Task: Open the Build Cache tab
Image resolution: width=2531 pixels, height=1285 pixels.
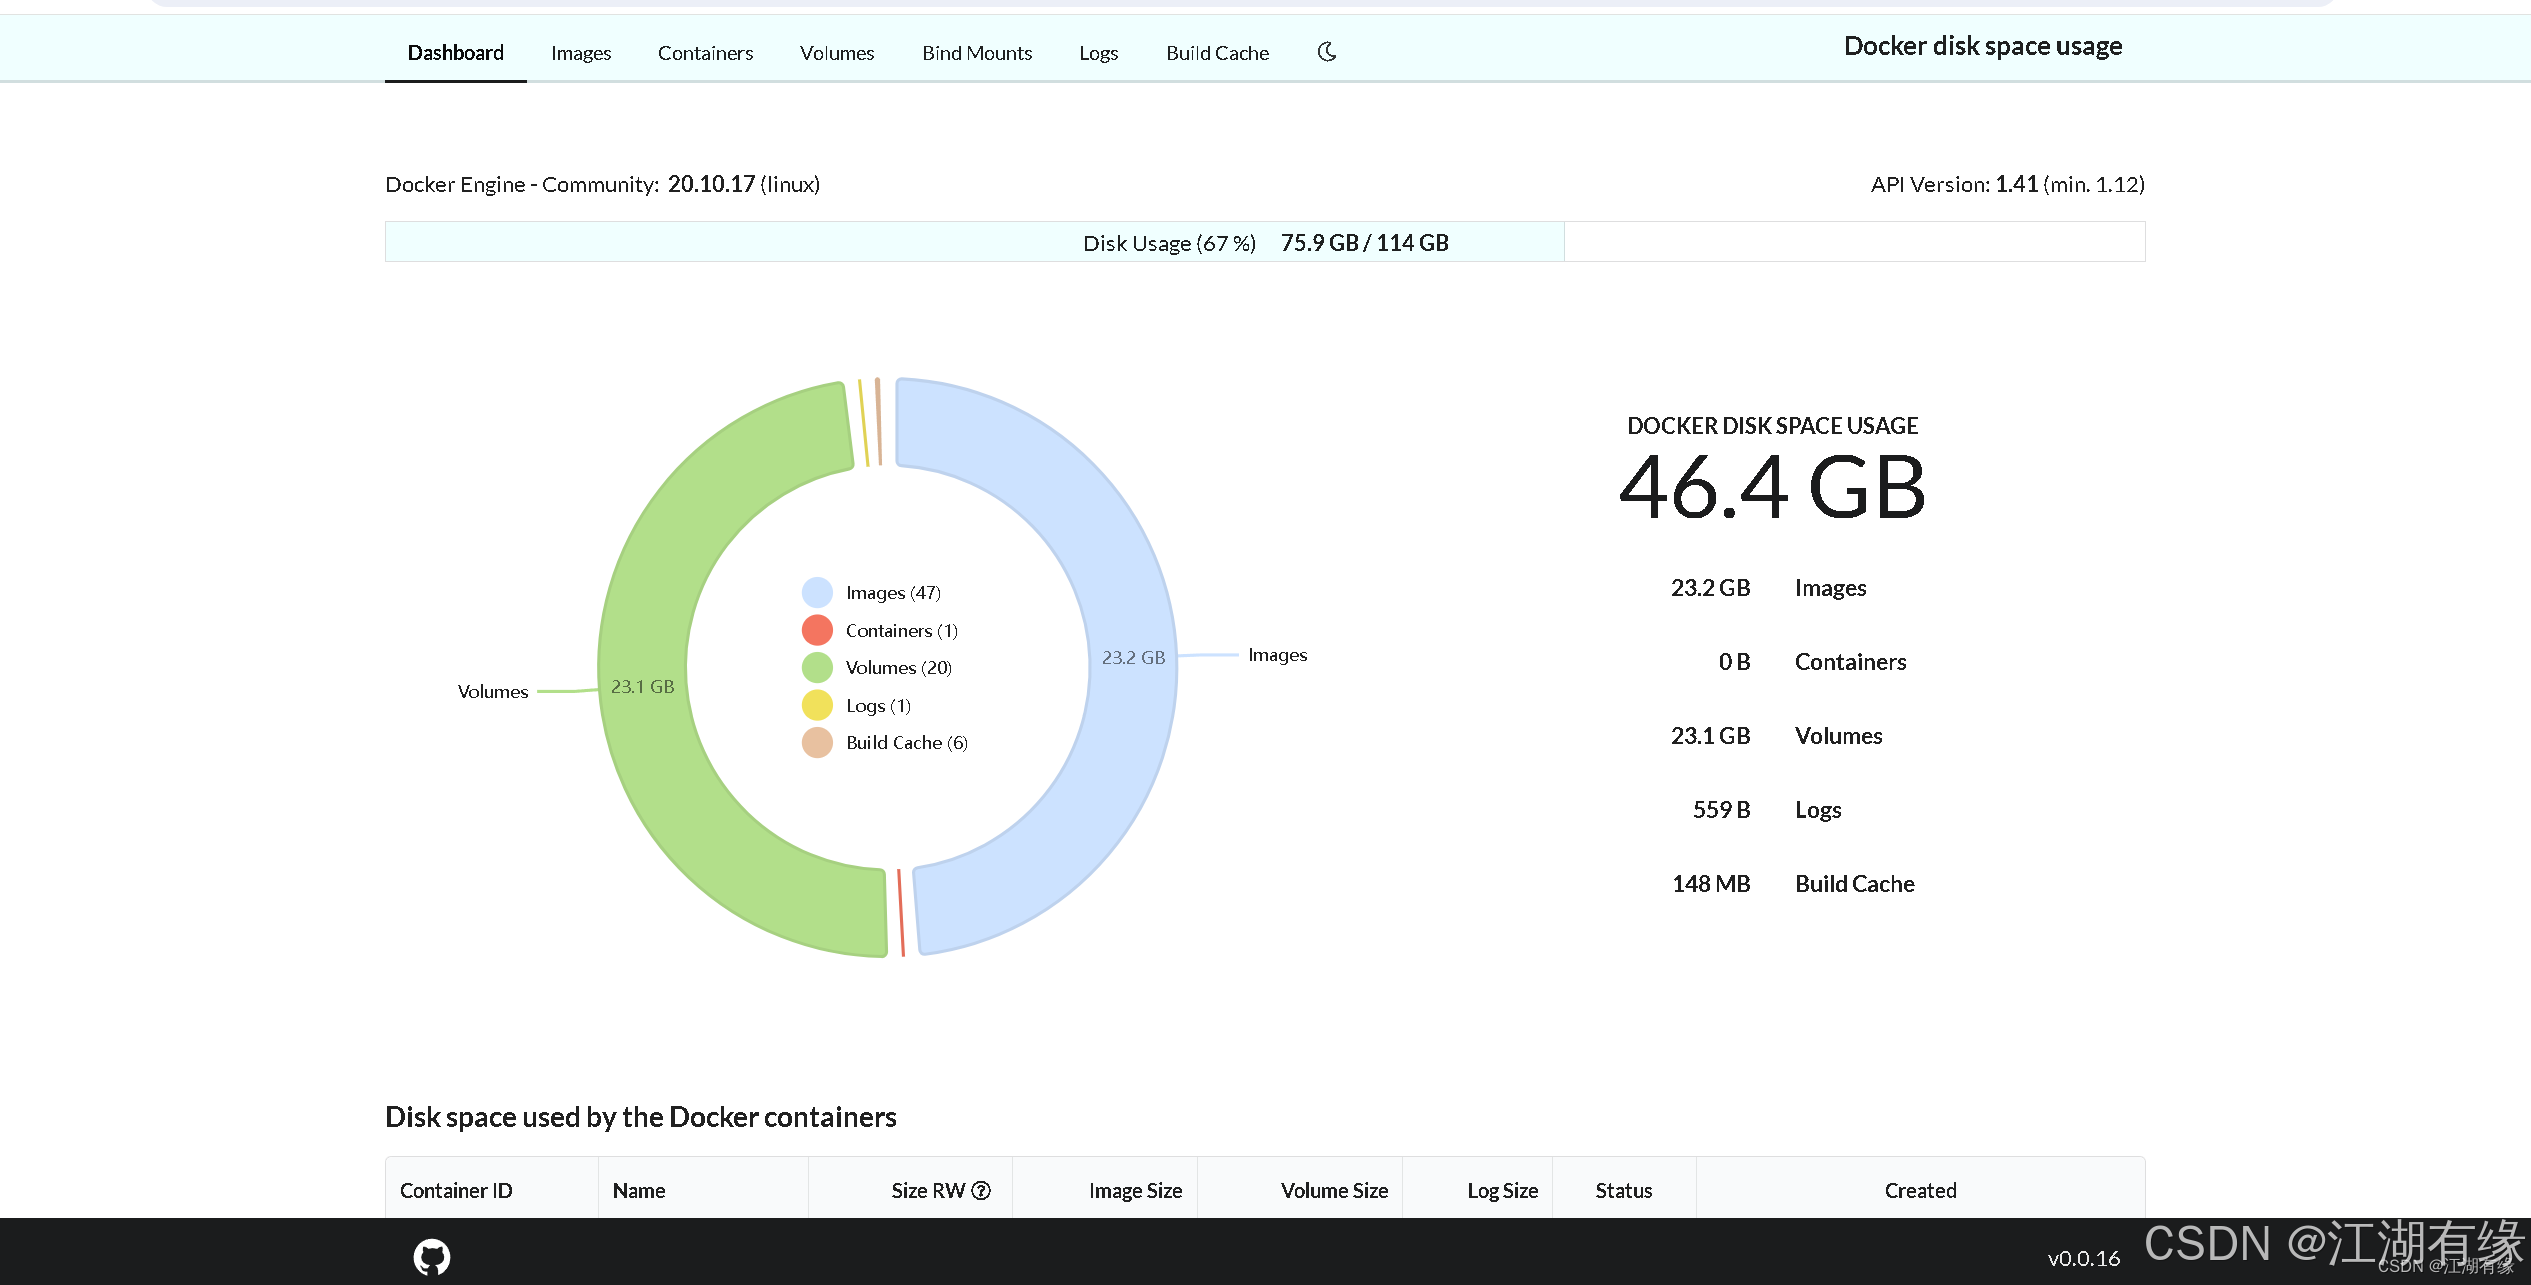Action: pyautogui.click(x=1217, y=53)
